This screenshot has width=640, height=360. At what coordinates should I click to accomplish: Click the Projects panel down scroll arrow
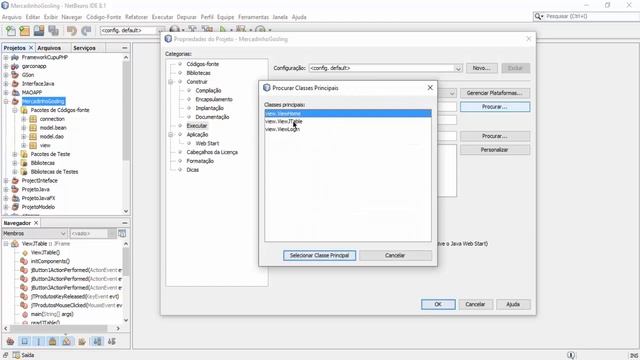(126, 211)
